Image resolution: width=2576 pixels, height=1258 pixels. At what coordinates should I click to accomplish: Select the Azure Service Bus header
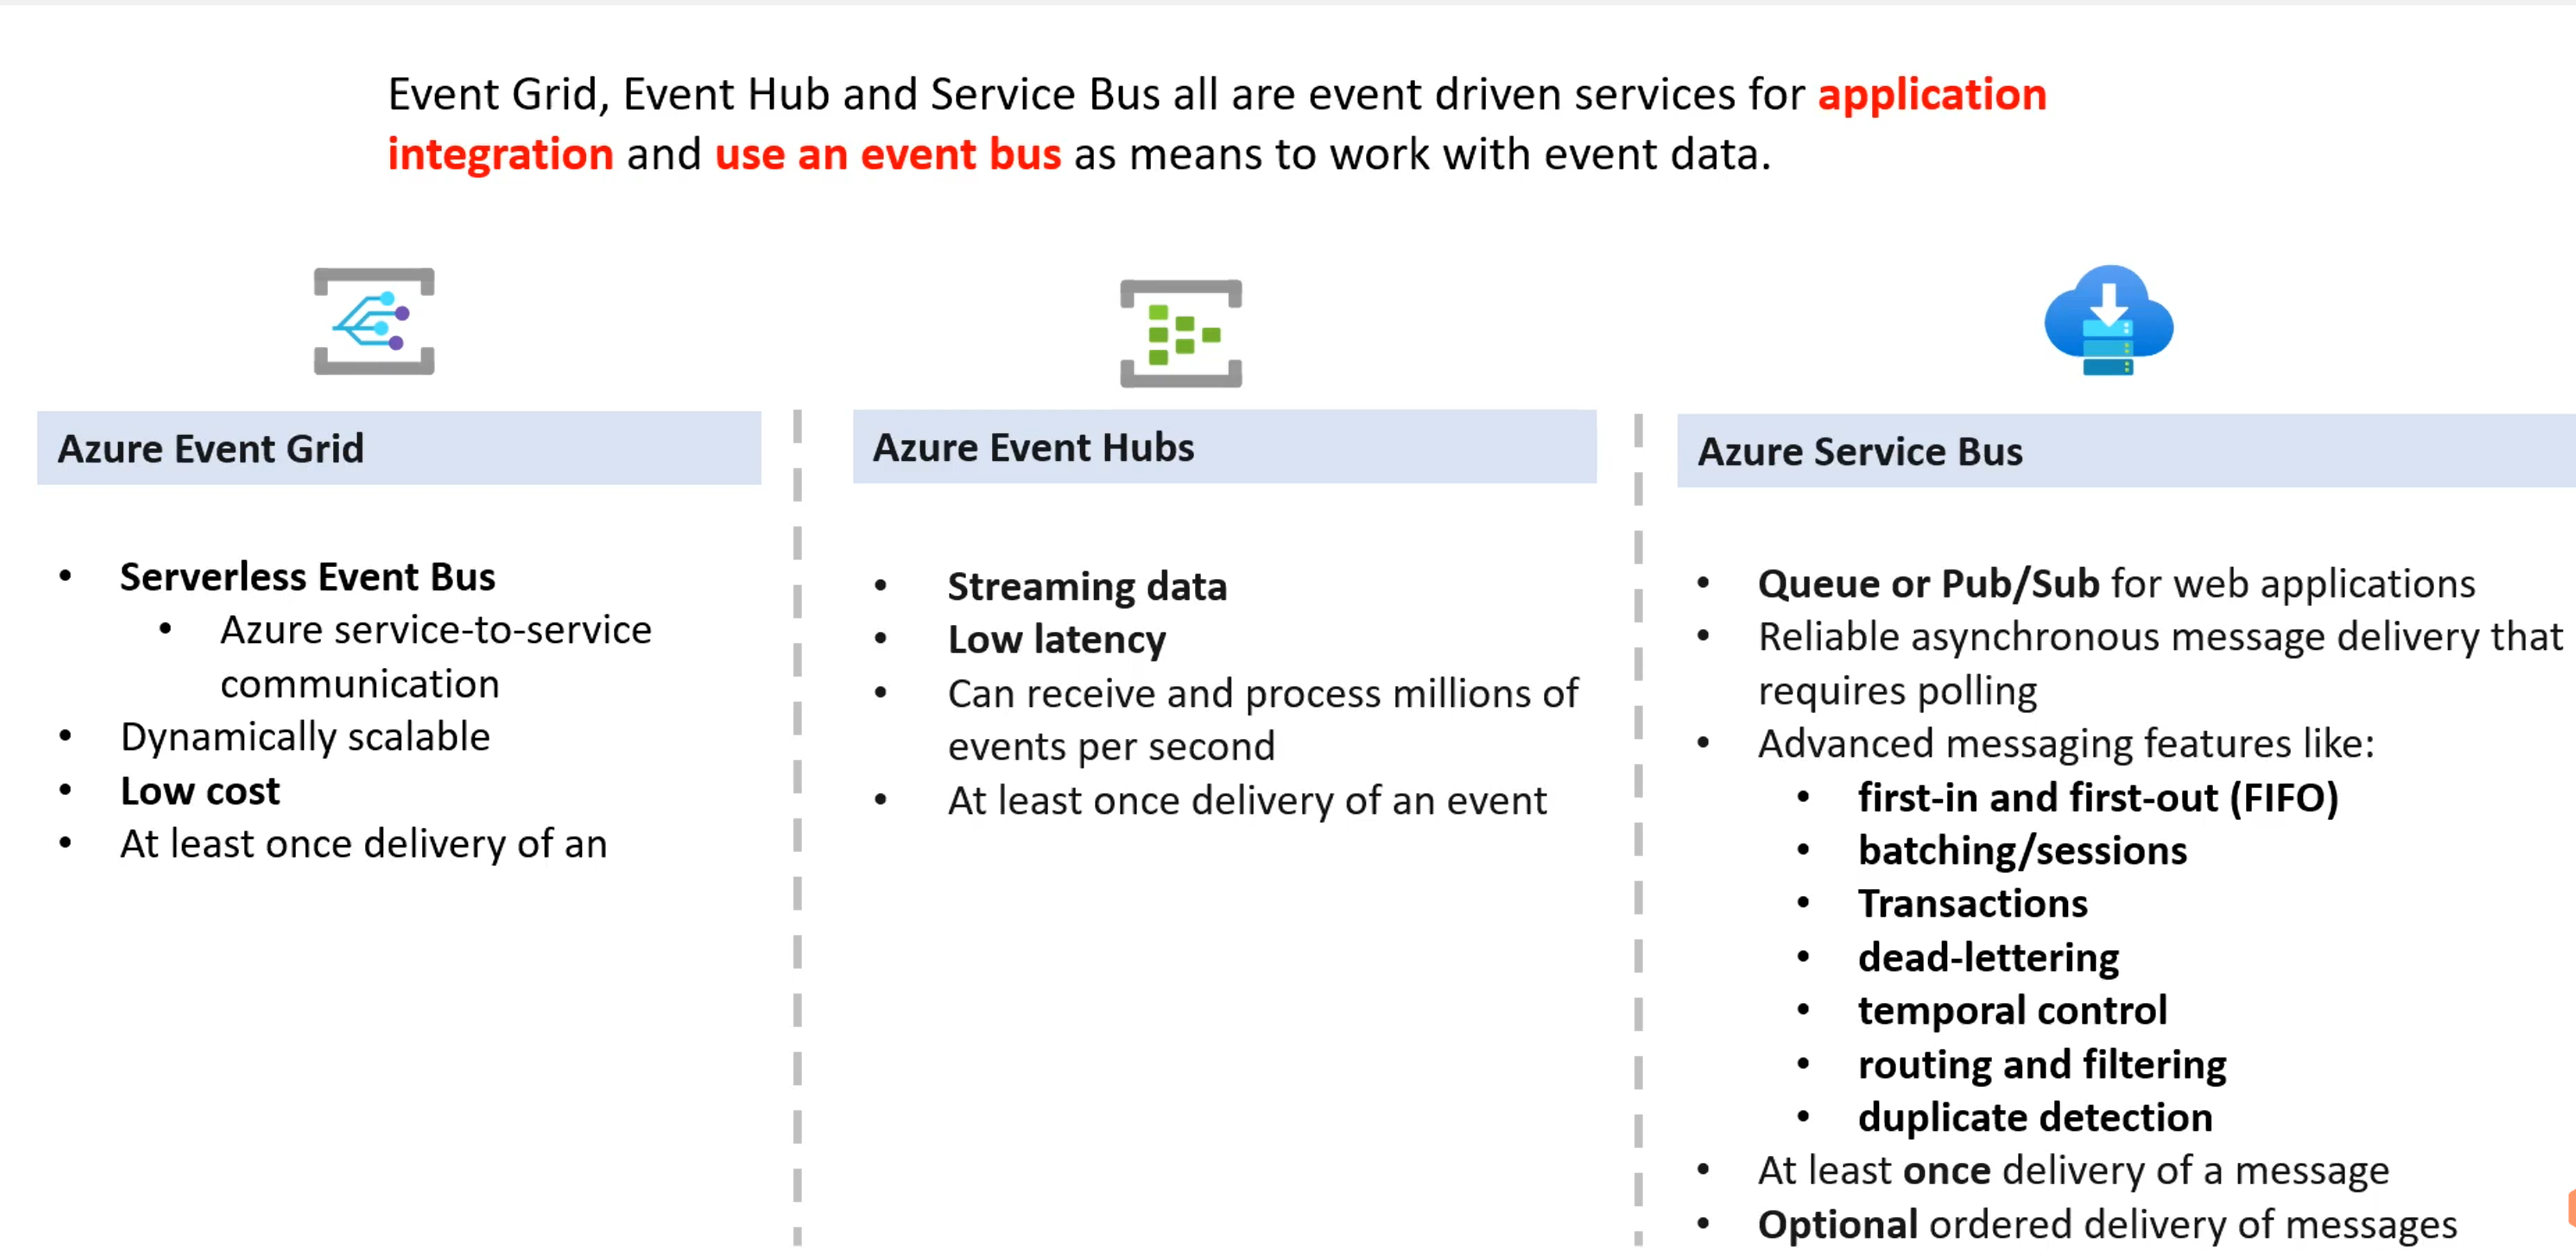coord(1859,451)
